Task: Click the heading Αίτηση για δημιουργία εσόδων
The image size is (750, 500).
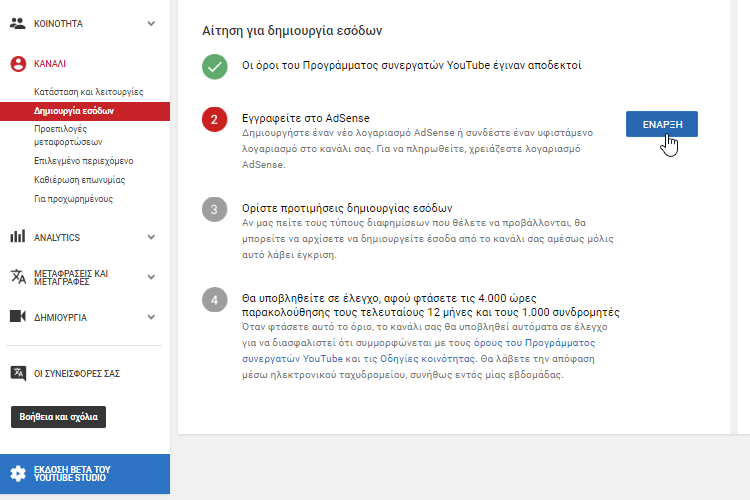Action: (x=292, y=31)
